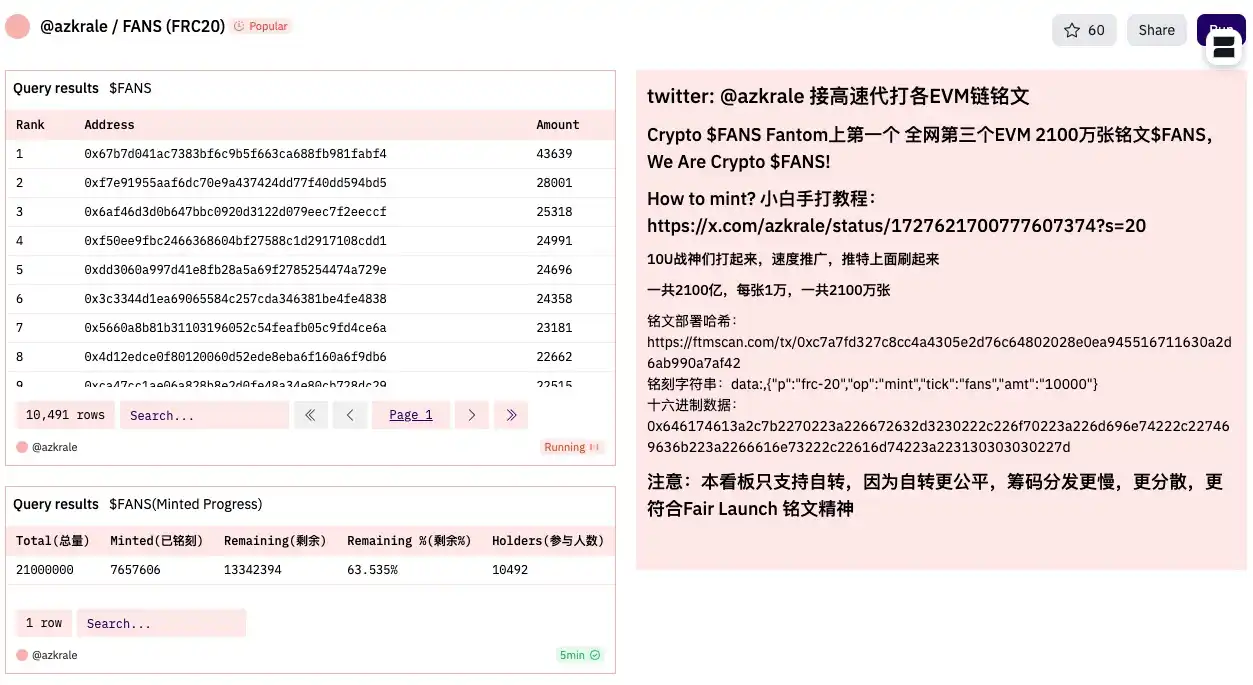Sort by the Amount column header
The height and width of the screenshot is (685, 1253).
coord(557,125)
